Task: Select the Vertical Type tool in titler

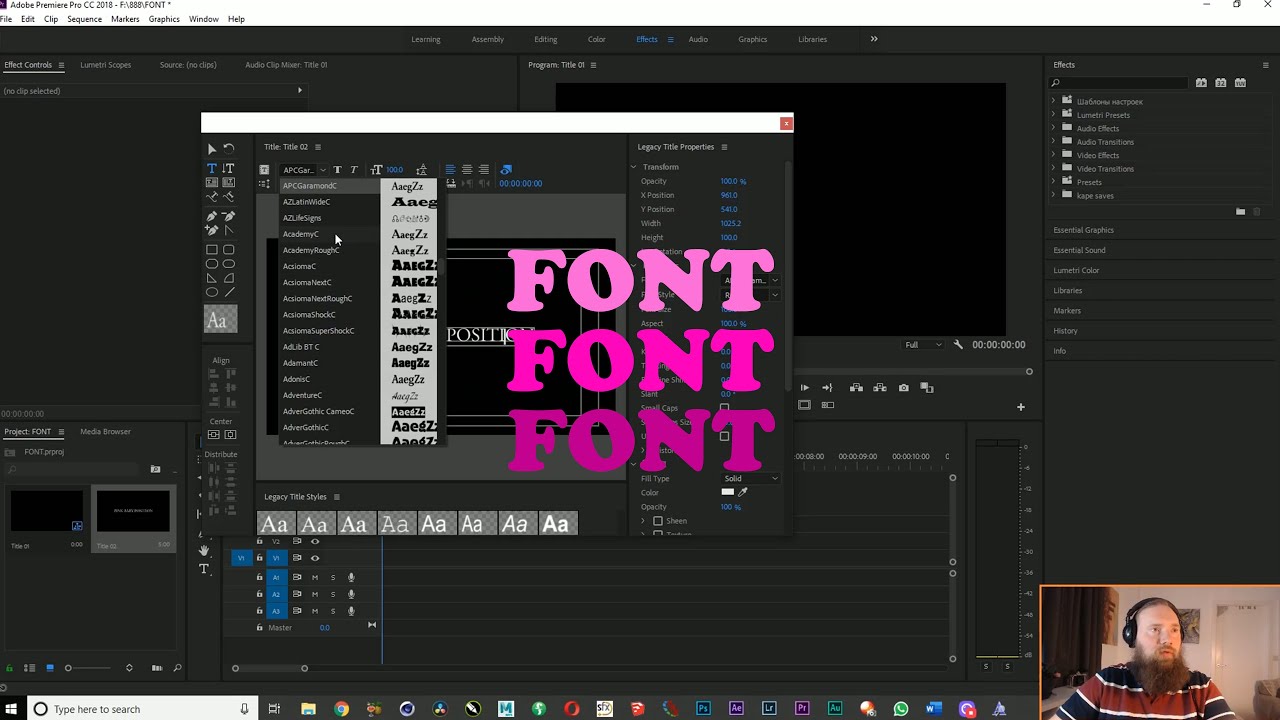Action: 229,169
